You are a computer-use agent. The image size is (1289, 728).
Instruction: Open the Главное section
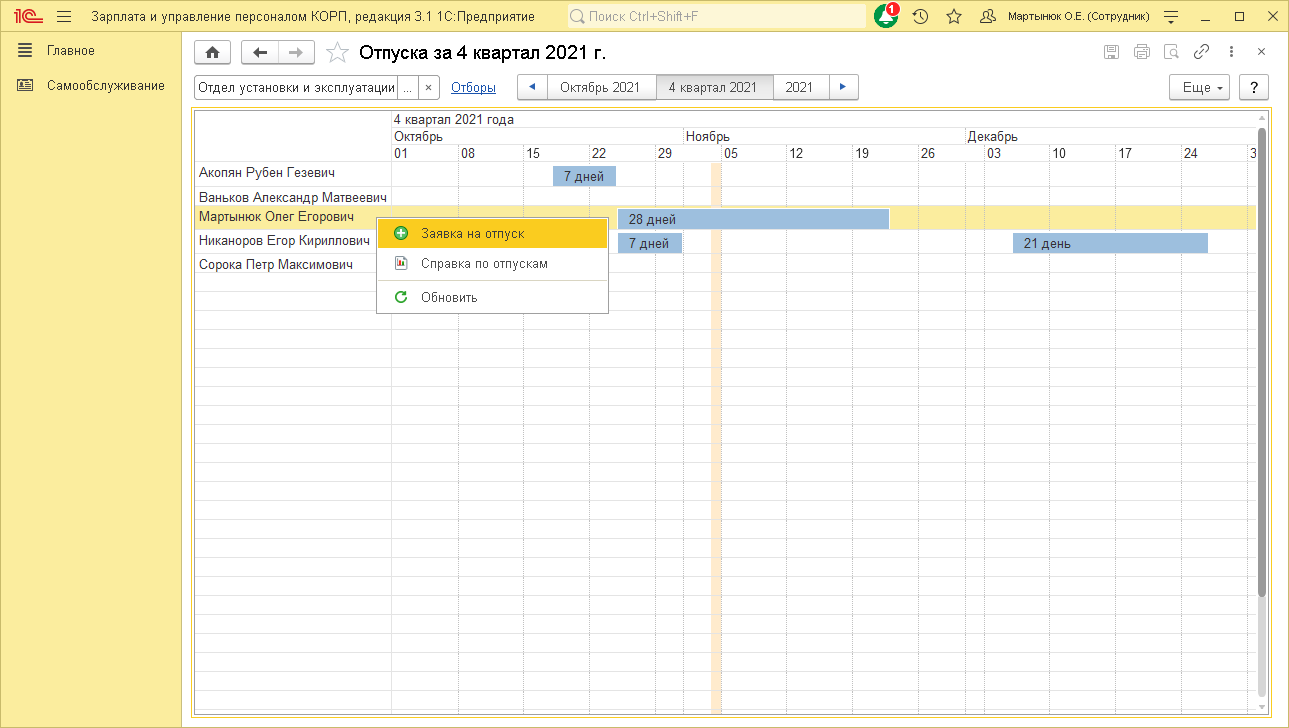(71, 50)
